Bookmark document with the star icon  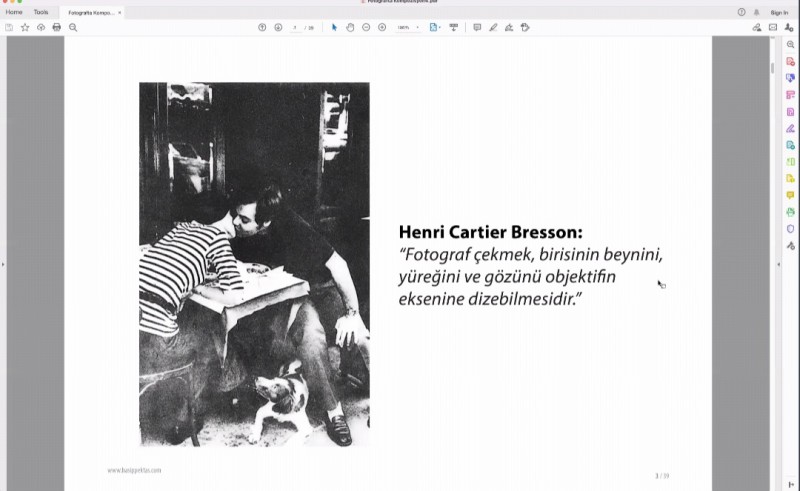tap(25, 27)
